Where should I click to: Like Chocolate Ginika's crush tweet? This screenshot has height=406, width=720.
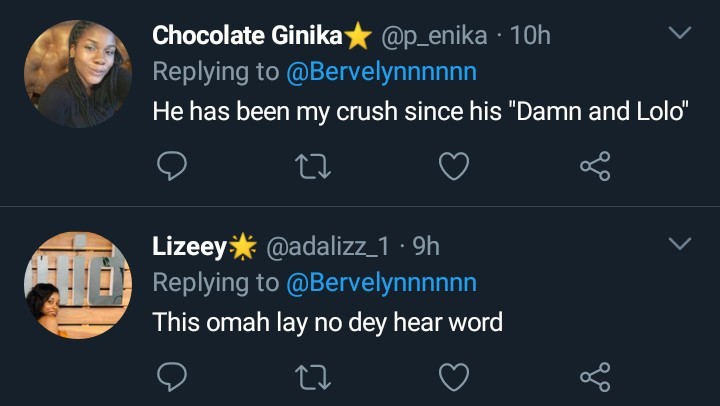coord(454,167)
